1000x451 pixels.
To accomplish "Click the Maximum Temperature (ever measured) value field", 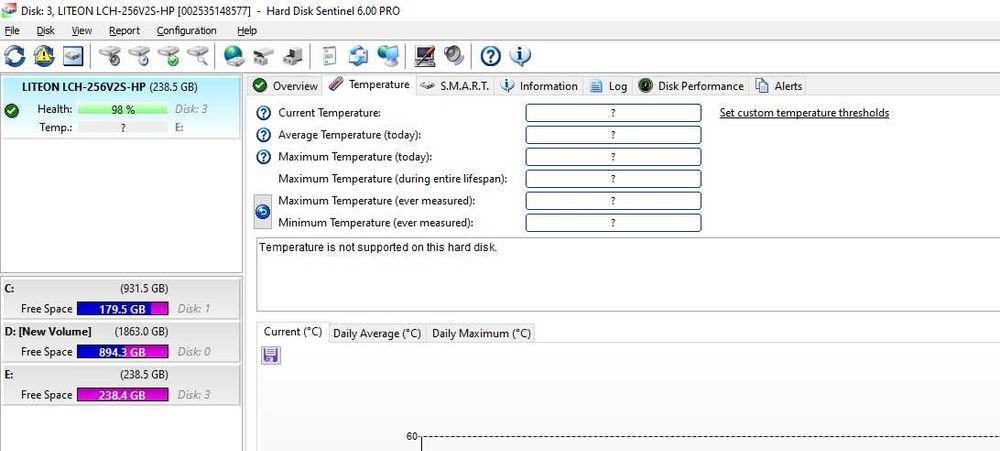I will pyautogui.click(x=613, y=200).
